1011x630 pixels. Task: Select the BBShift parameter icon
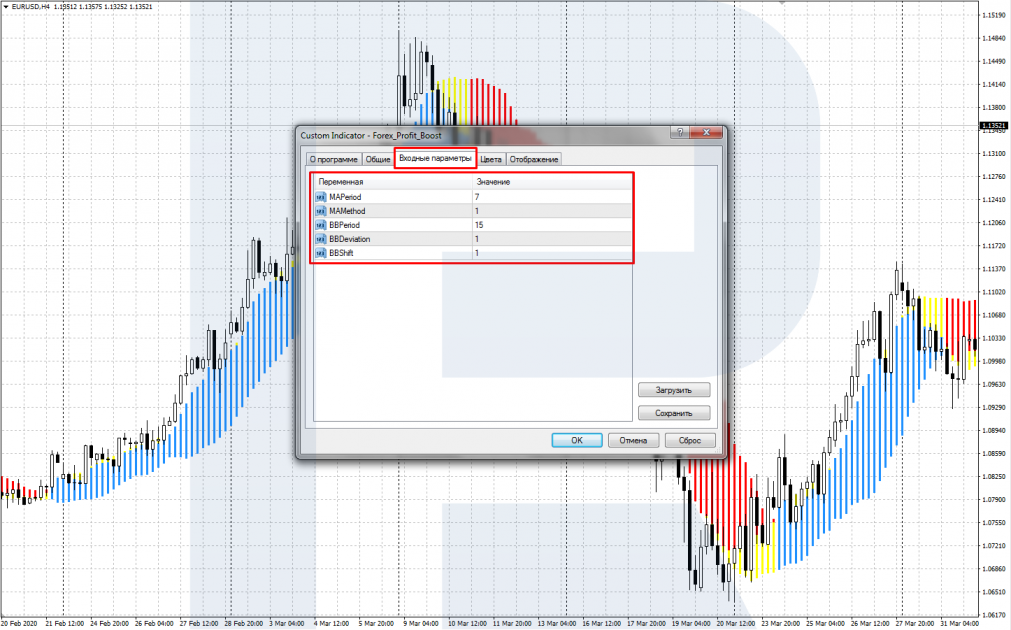(x=321, y=253)
